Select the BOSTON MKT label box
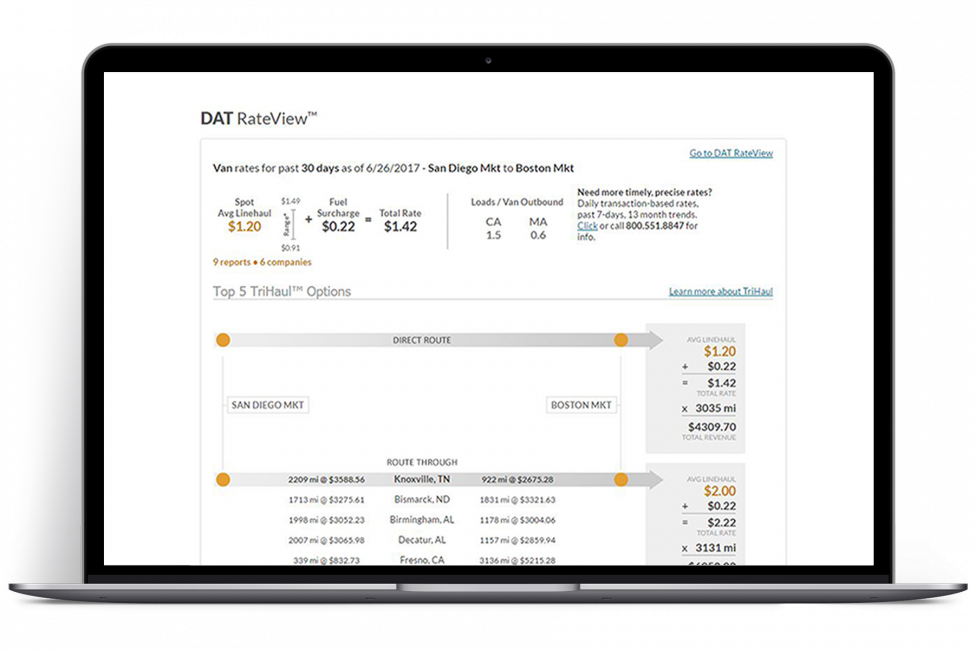The image size is (975, 650). (581, 405)
